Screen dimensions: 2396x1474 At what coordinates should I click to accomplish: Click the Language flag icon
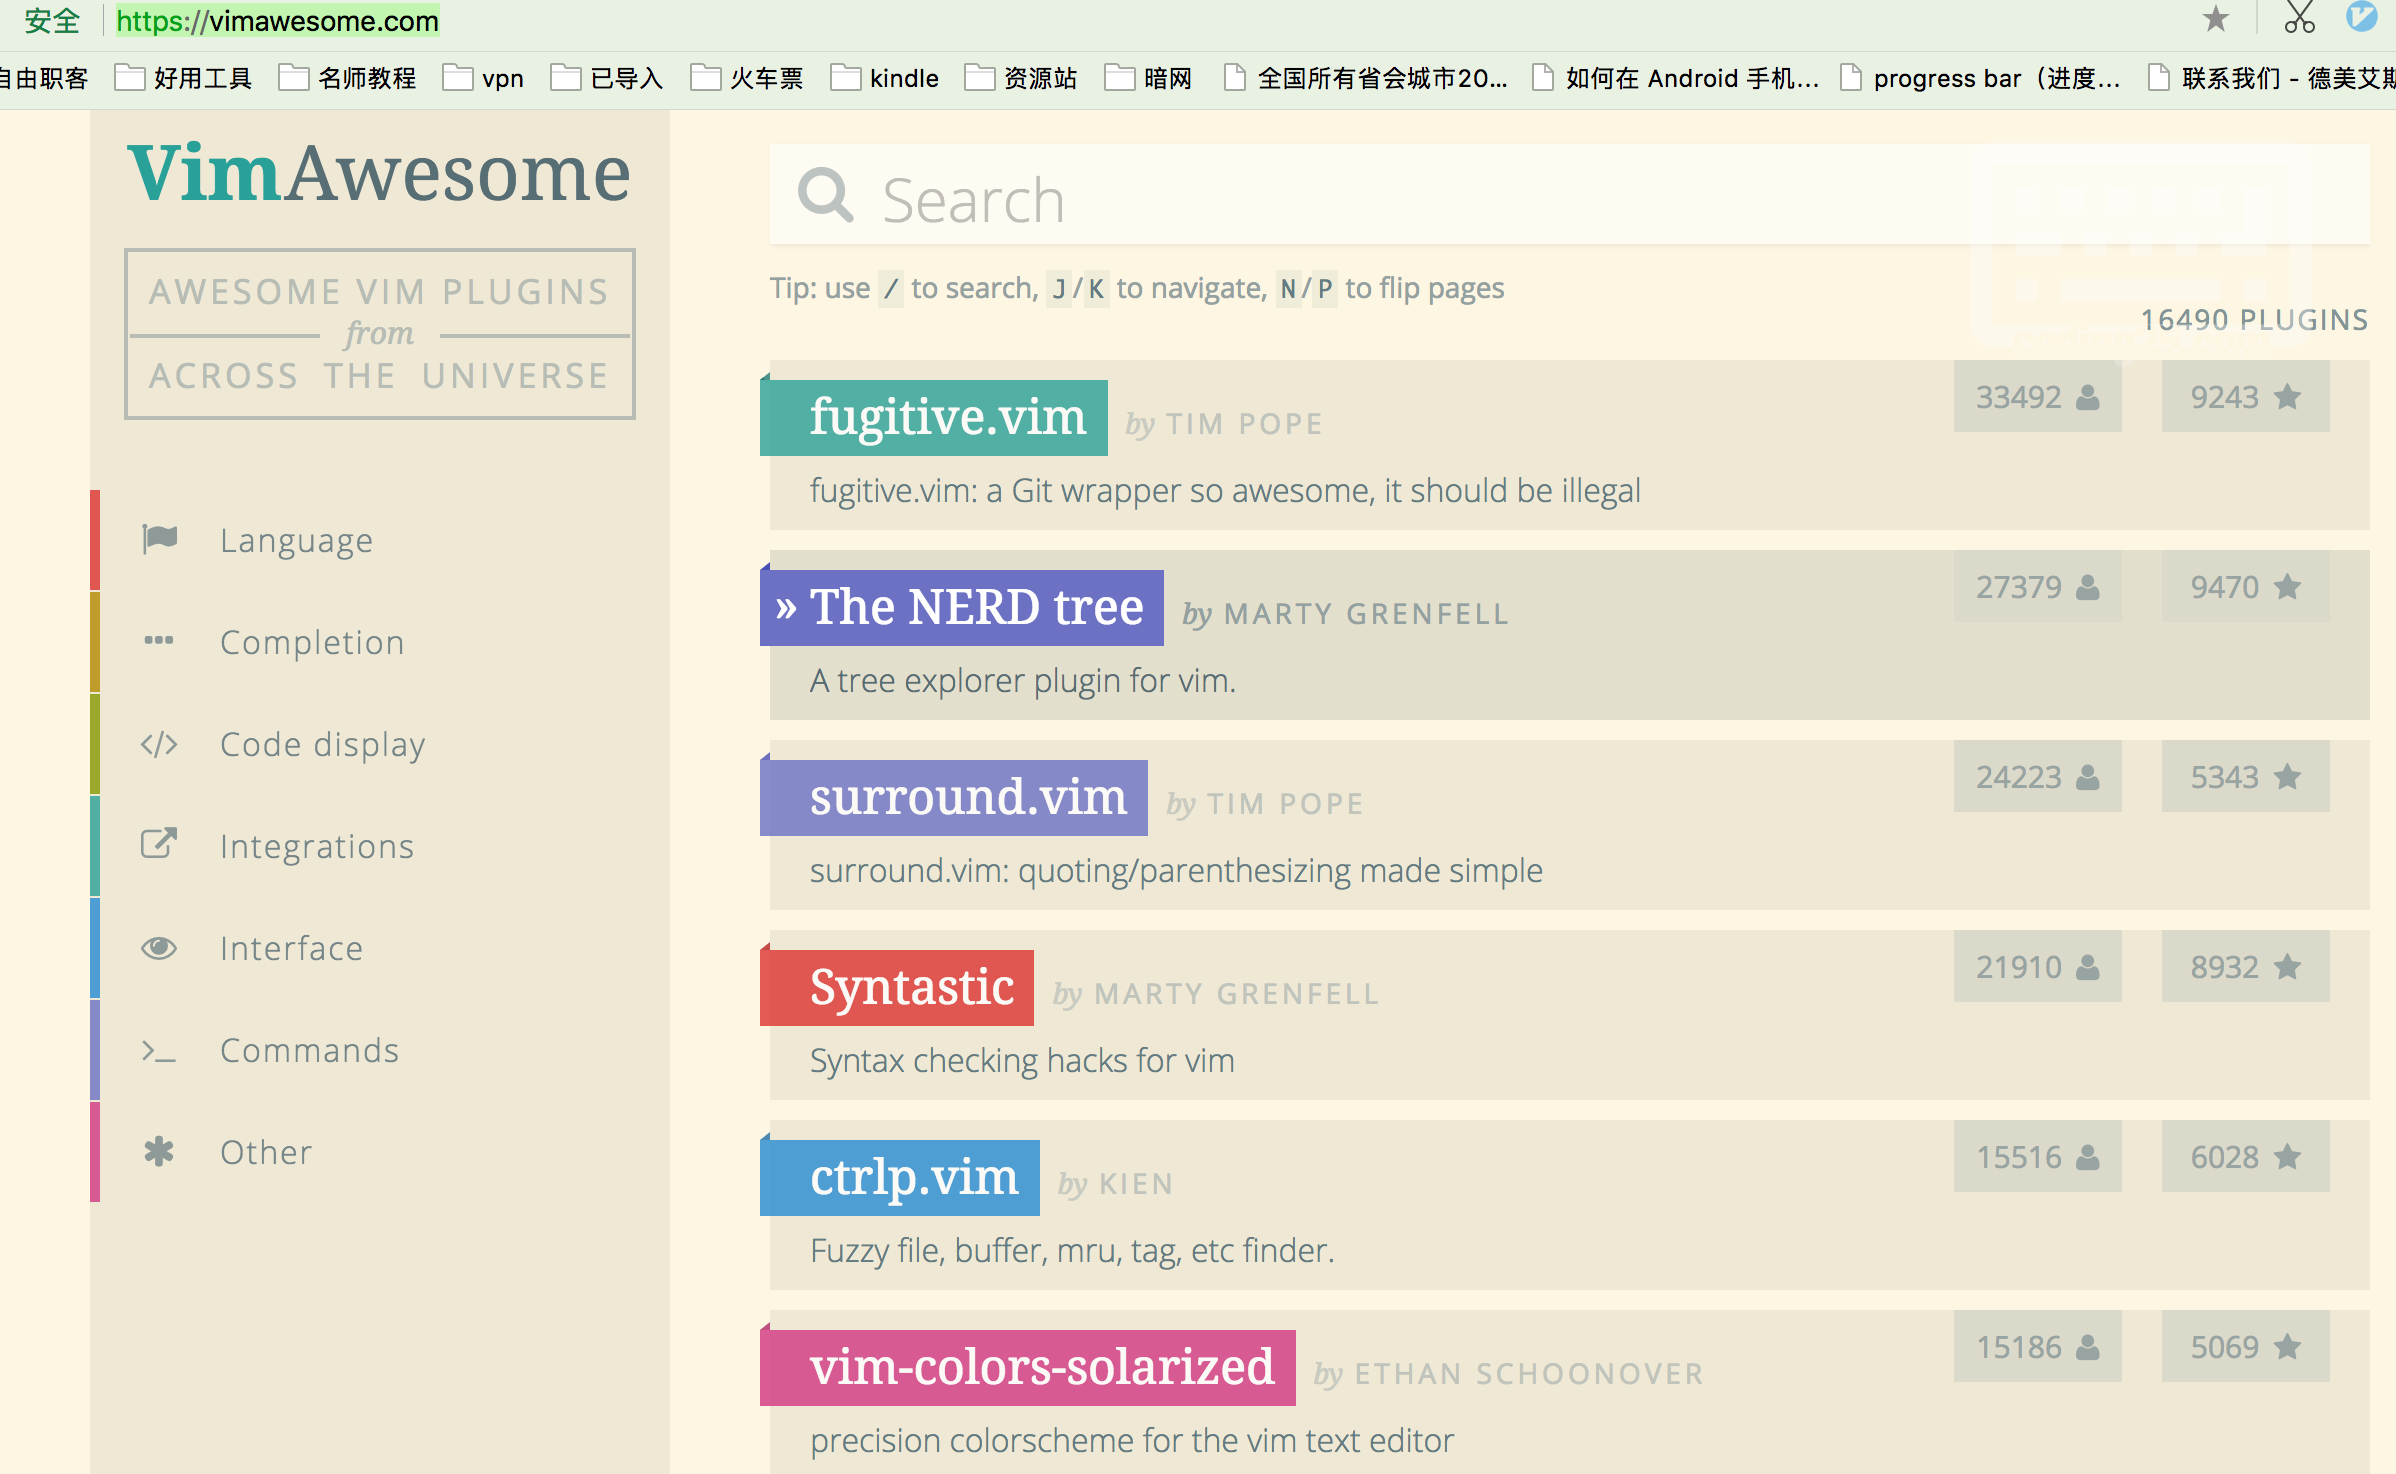click(x=159, y=539)
